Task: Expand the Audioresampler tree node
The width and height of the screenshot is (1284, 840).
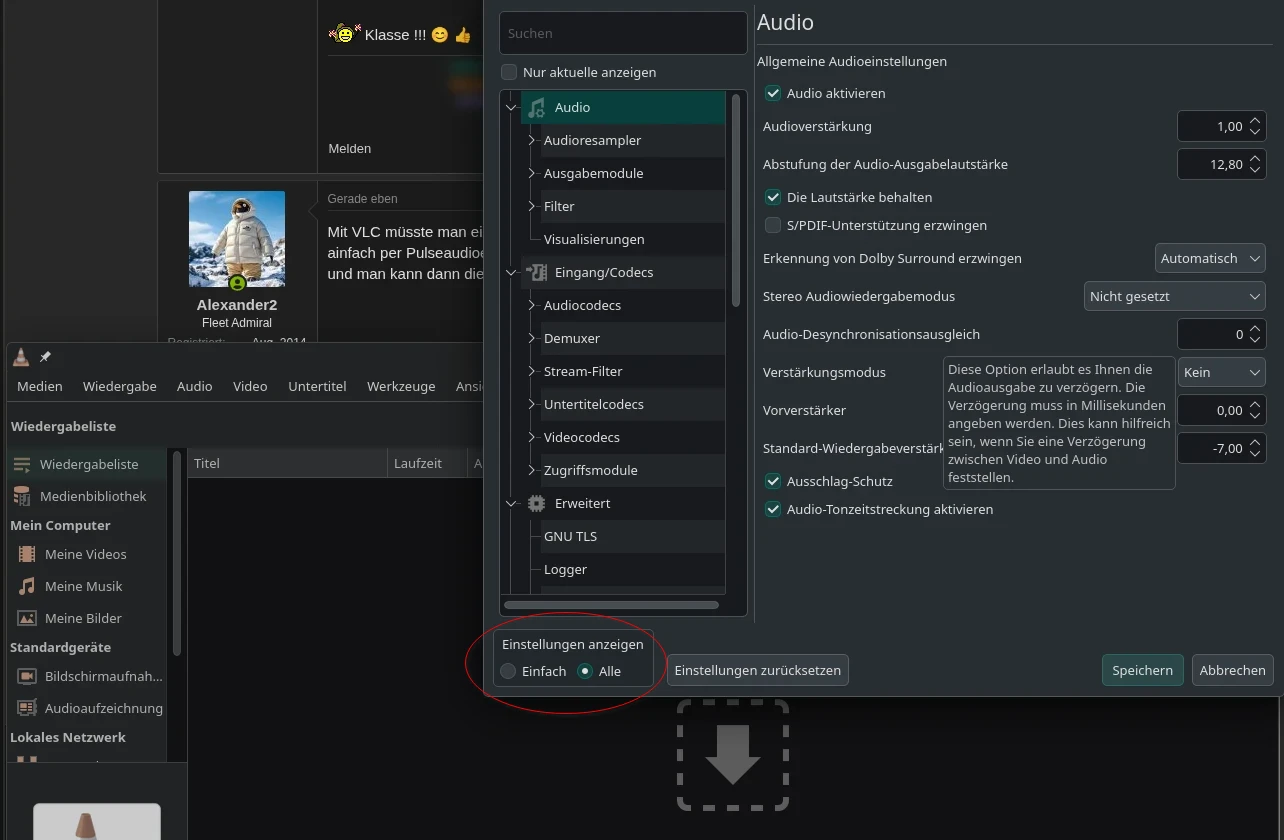Action: click(533, 140)
